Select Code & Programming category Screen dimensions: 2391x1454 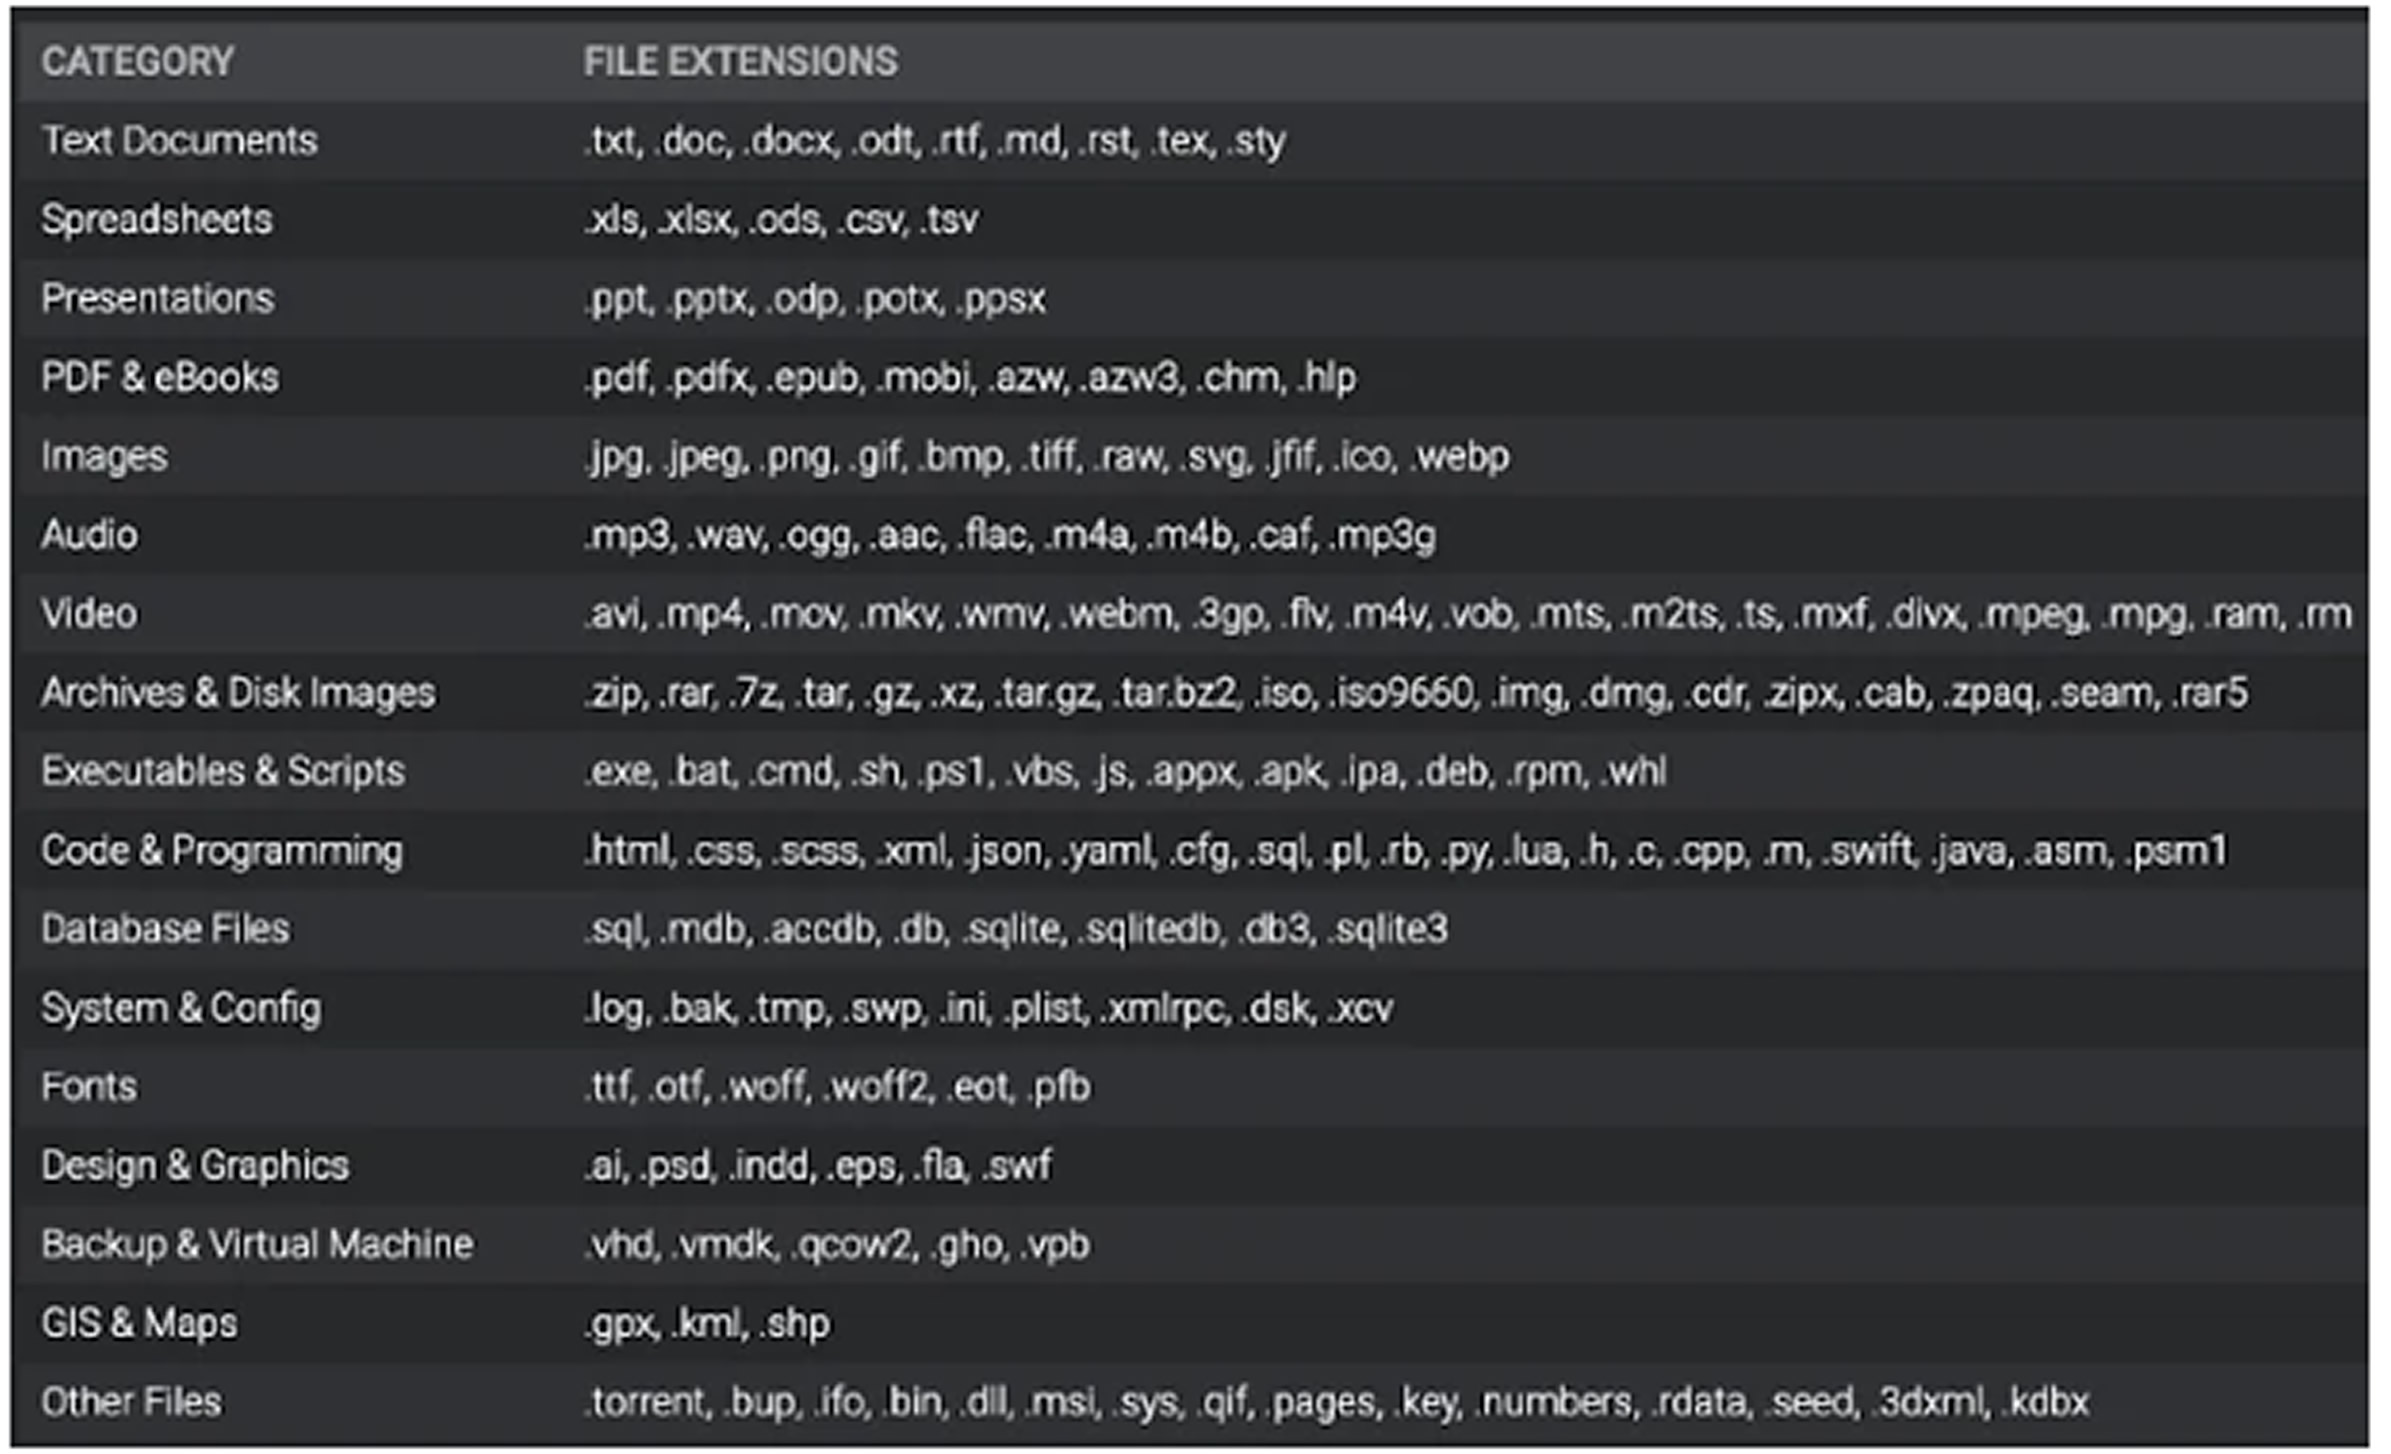pos(222,851)
